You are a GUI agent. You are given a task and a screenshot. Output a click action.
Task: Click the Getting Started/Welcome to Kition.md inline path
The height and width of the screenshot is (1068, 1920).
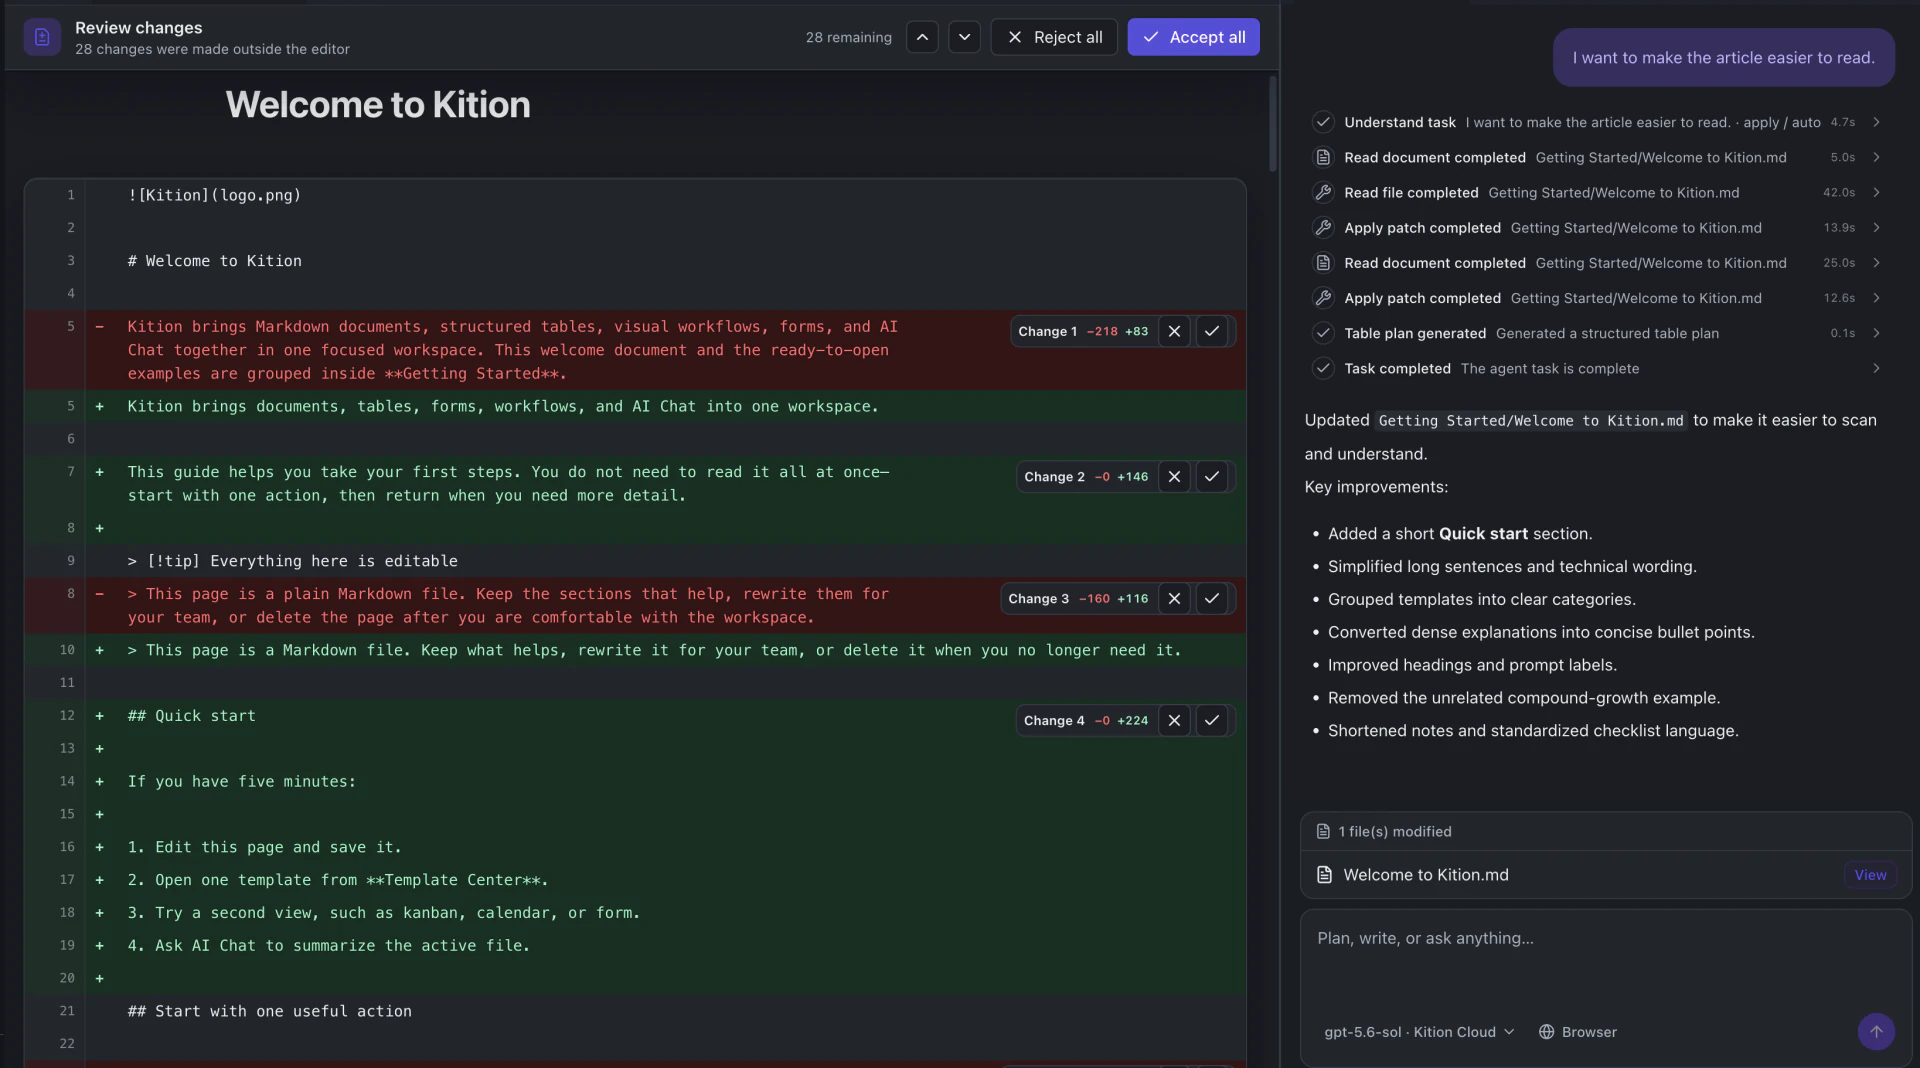(1530, 421)
